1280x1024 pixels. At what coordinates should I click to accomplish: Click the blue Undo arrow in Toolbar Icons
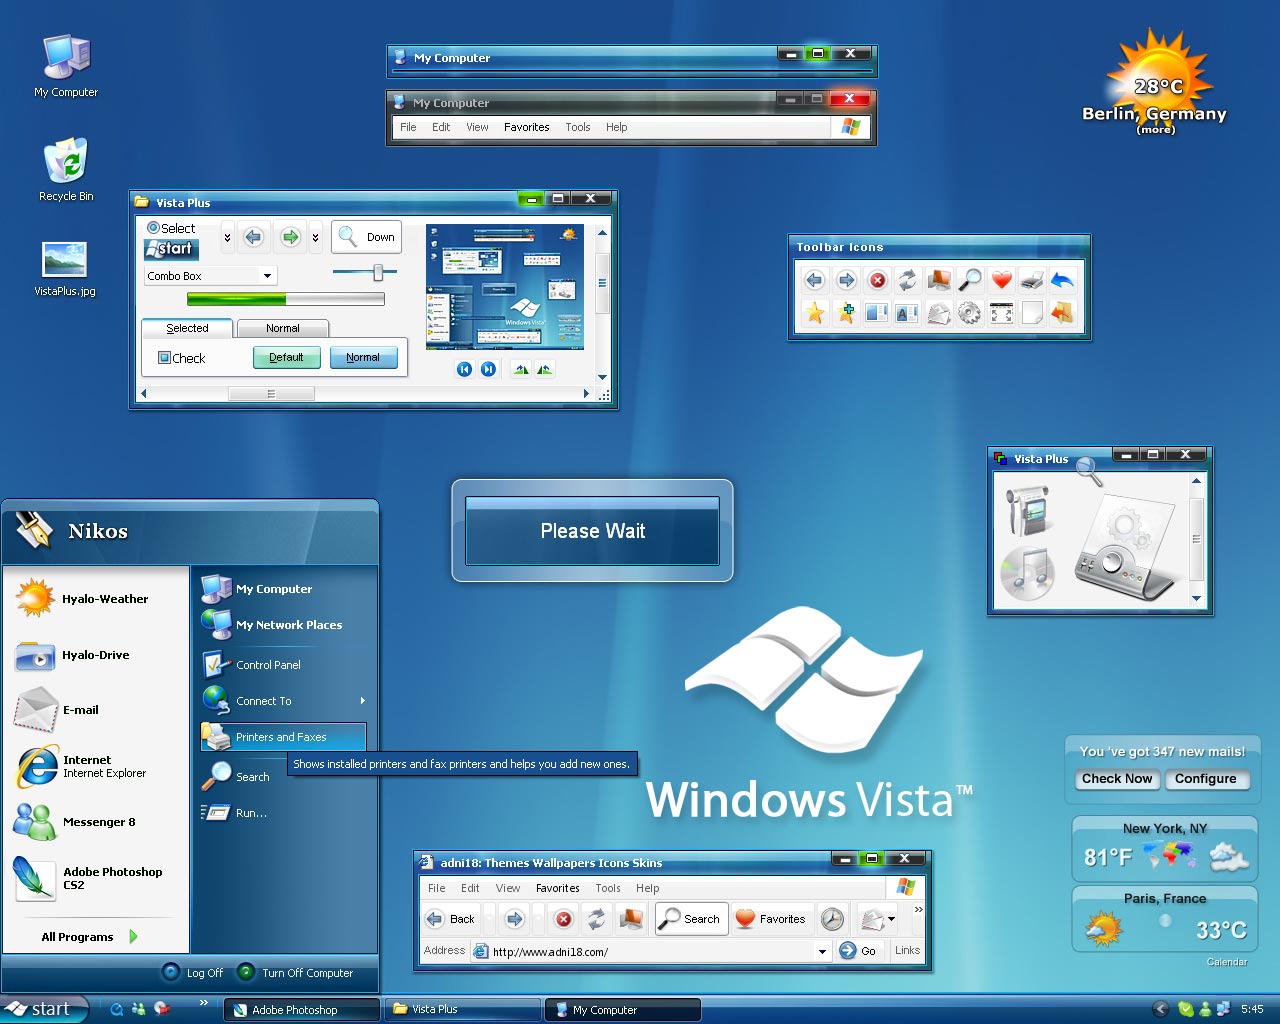(x=1062, y=280)
